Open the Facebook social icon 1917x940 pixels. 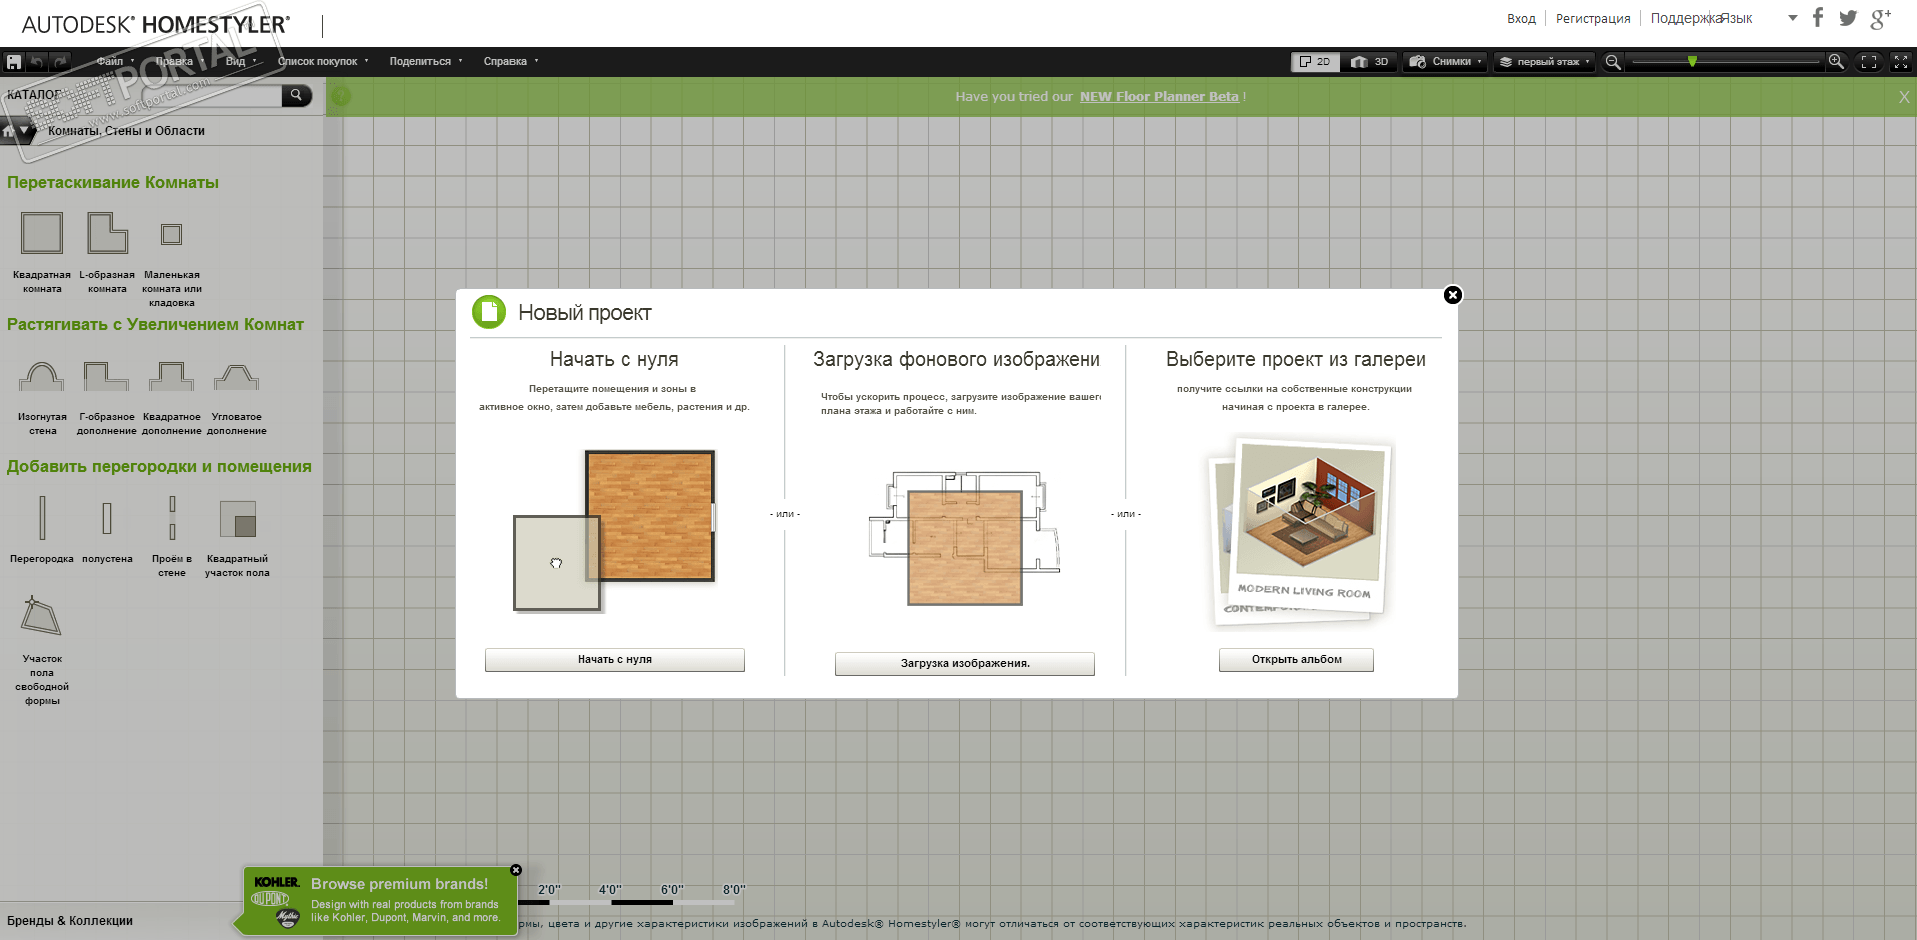(1818, 18)
